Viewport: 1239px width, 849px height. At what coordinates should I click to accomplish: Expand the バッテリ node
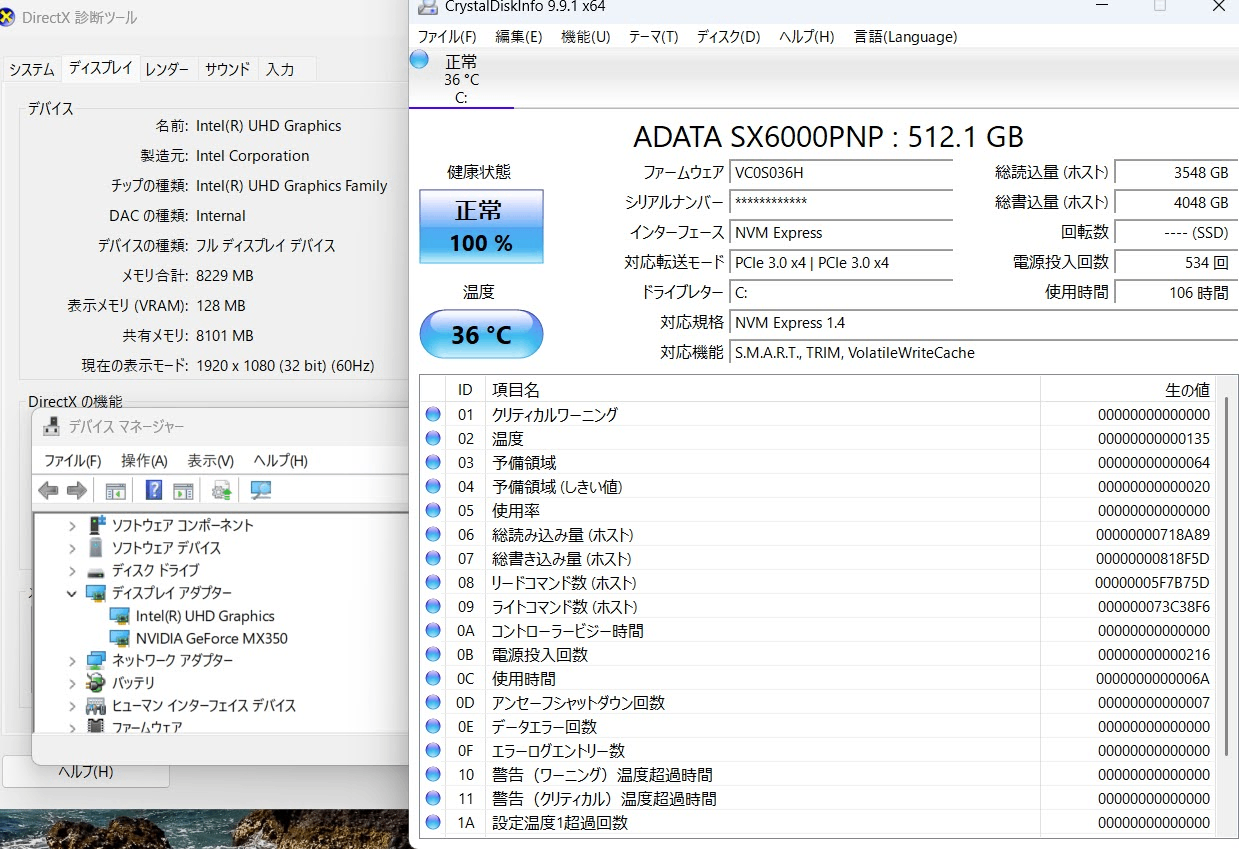click(x=72, y=683)
